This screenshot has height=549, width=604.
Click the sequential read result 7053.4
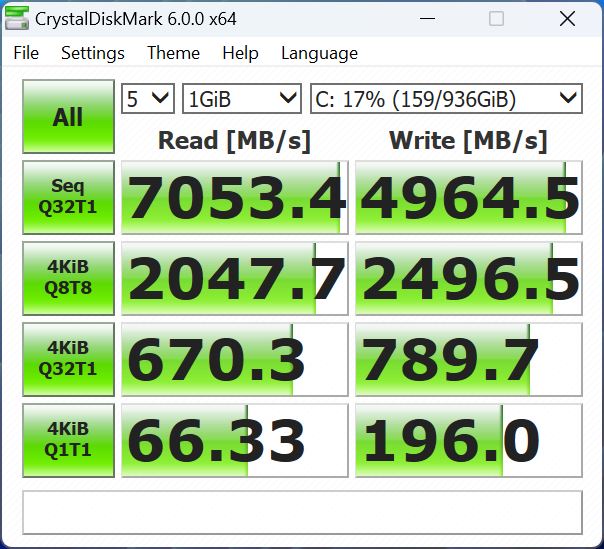[x=235, y=198]
